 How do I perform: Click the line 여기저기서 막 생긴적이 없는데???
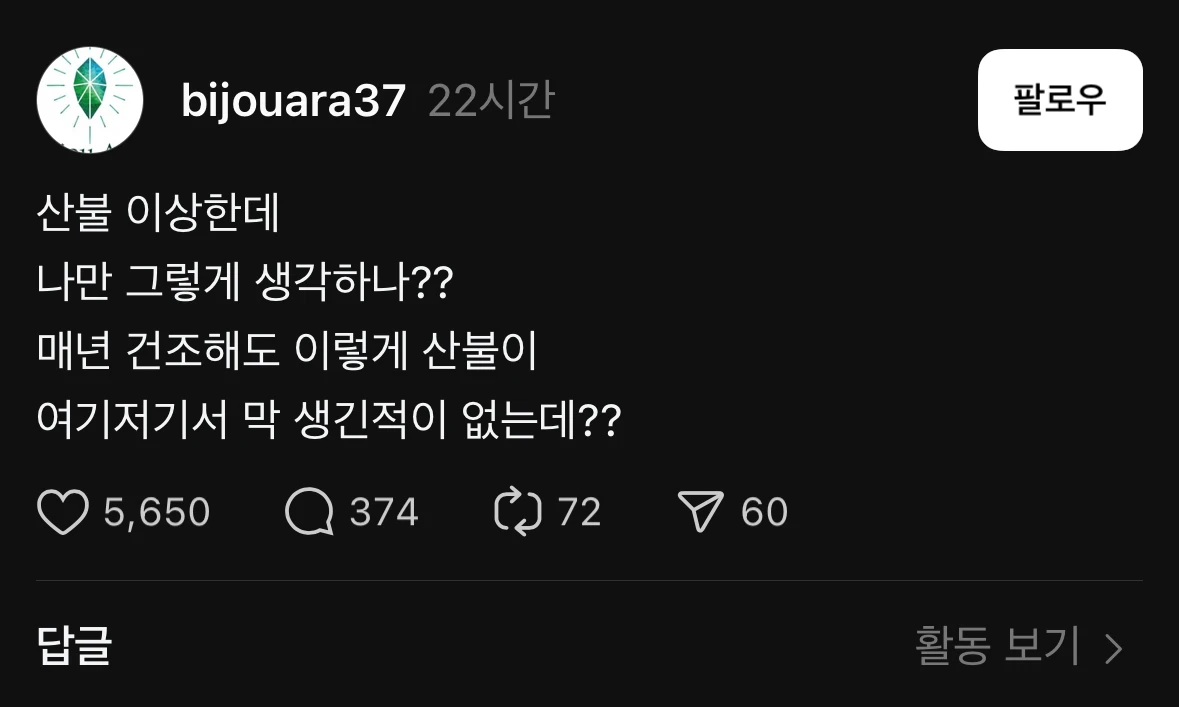pos(329,420)
